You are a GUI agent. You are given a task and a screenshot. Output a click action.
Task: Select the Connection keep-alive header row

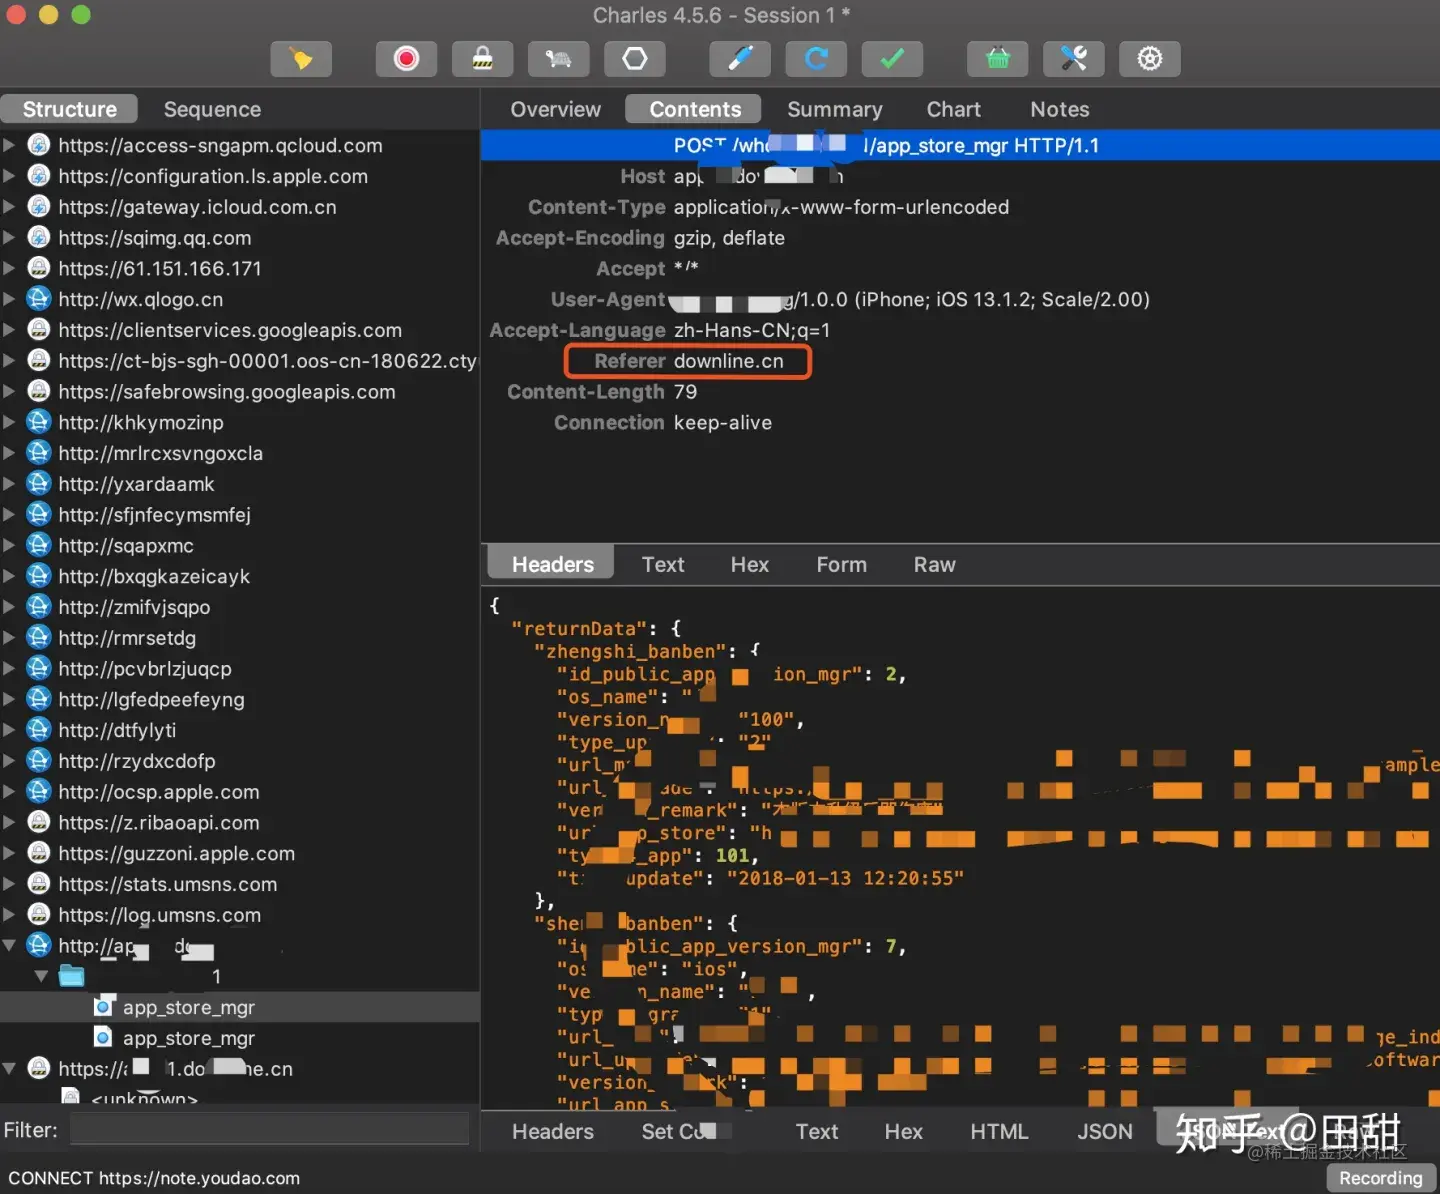pos(663,423)
